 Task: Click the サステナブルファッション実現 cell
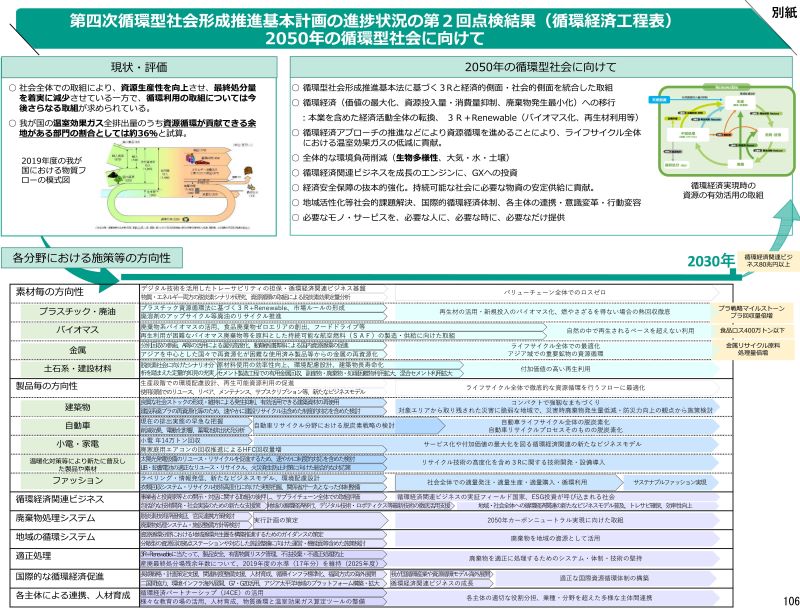[670, 482]
